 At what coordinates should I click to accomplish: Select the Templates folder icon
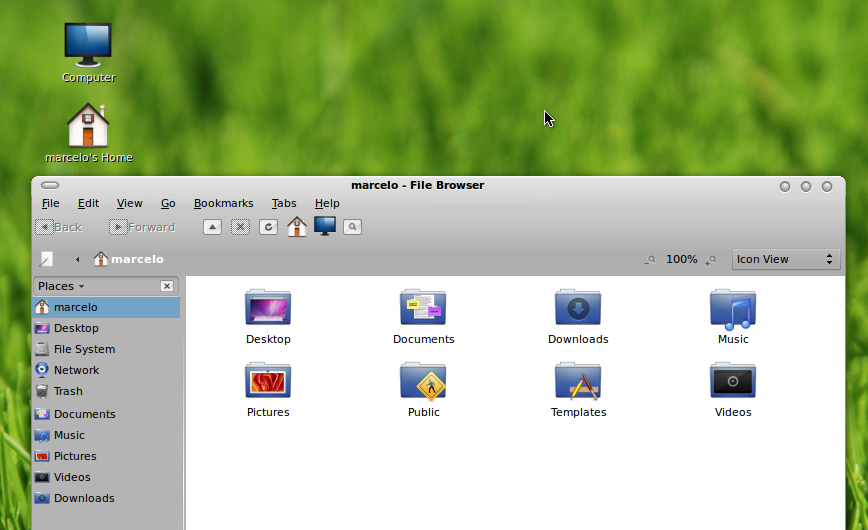(x=578, y=381)
